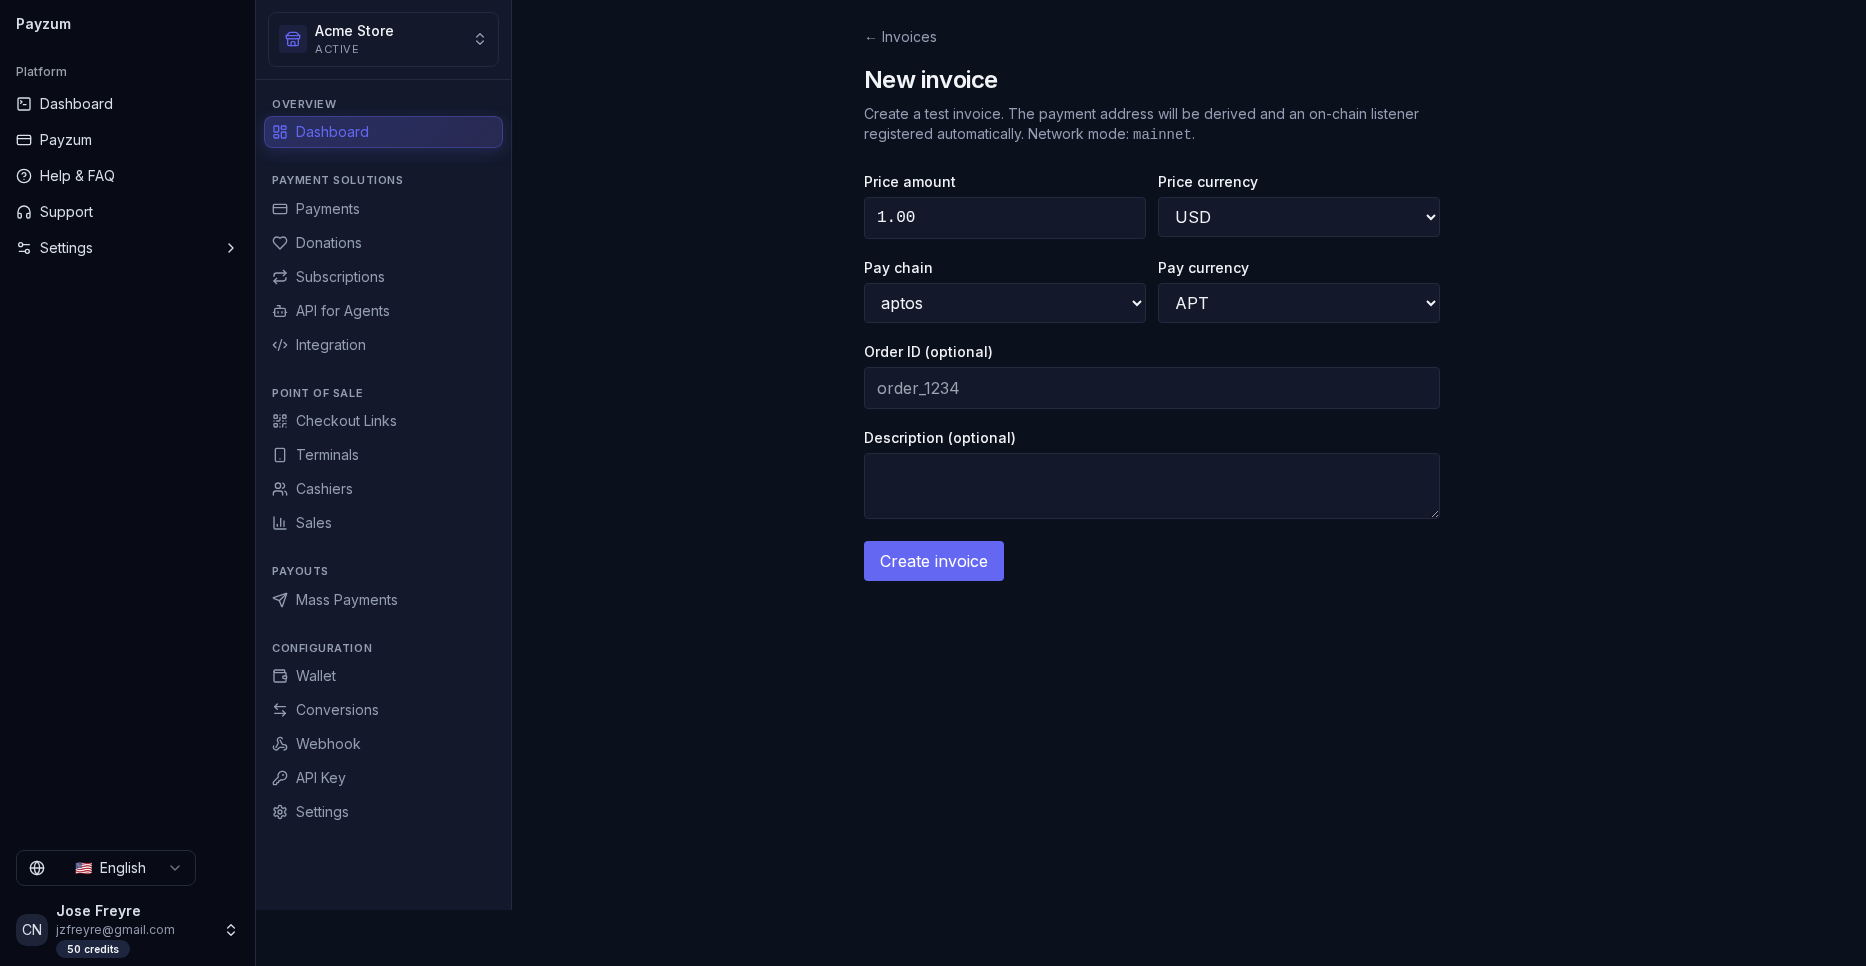This screenshot has width=1866, height=966.
Task: Click the CN user avatar
Action: (32, 930)
